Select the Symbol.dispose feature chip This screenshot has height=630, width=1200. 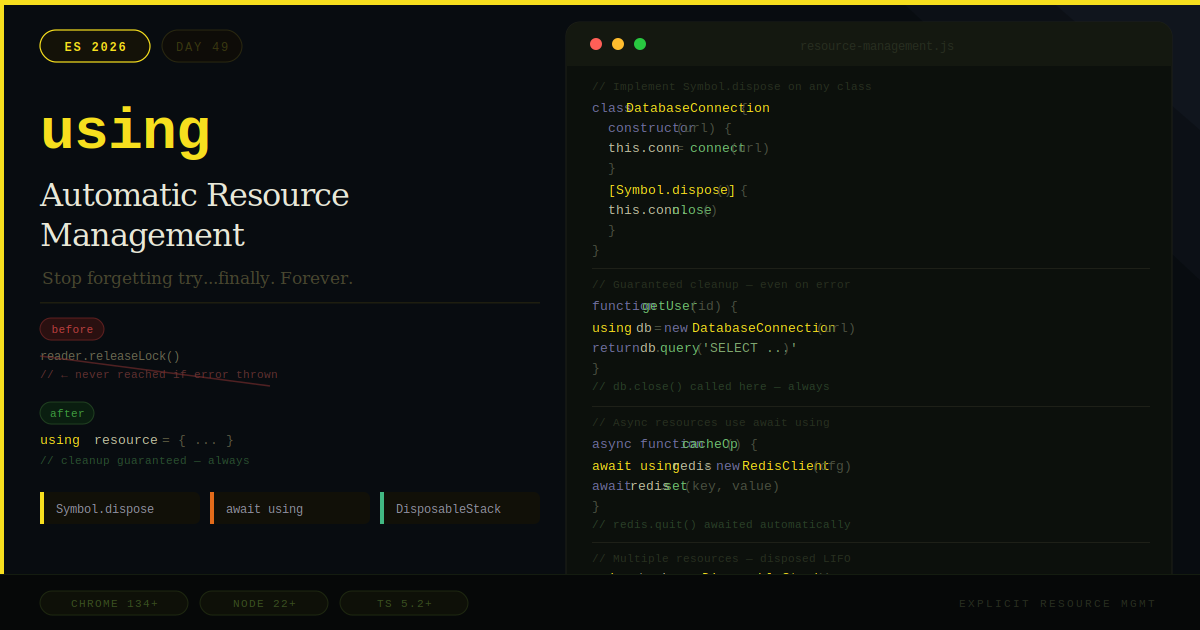pos(119,508)
